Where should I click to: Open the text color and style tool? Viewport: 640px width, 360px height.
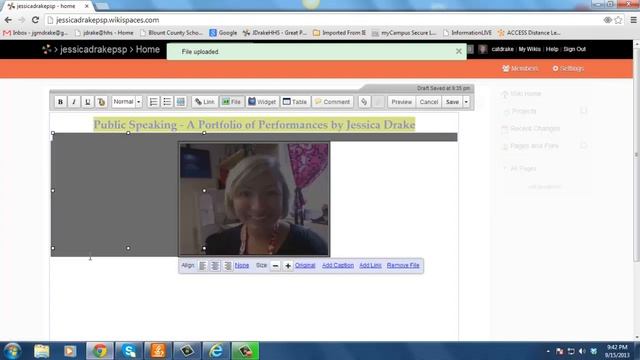click(x=101, y=102)
